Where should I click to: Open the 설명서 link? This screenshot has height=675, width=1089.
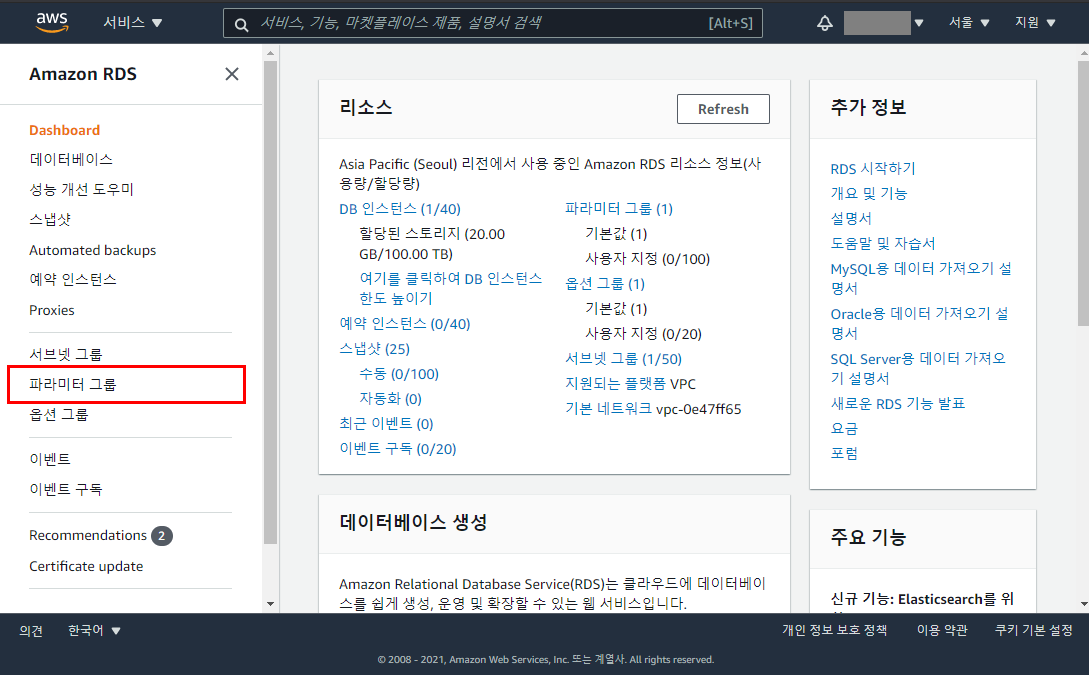pos(851,219)
